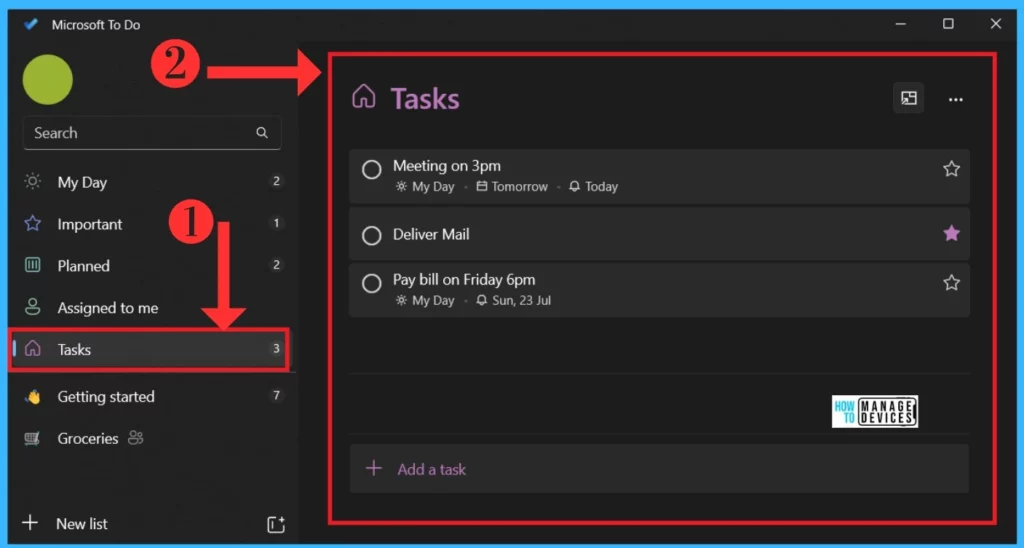Click the person icon beside Assigned to me
The image size is (1024, 548).
pyautogui.click(x=33, y=307)
